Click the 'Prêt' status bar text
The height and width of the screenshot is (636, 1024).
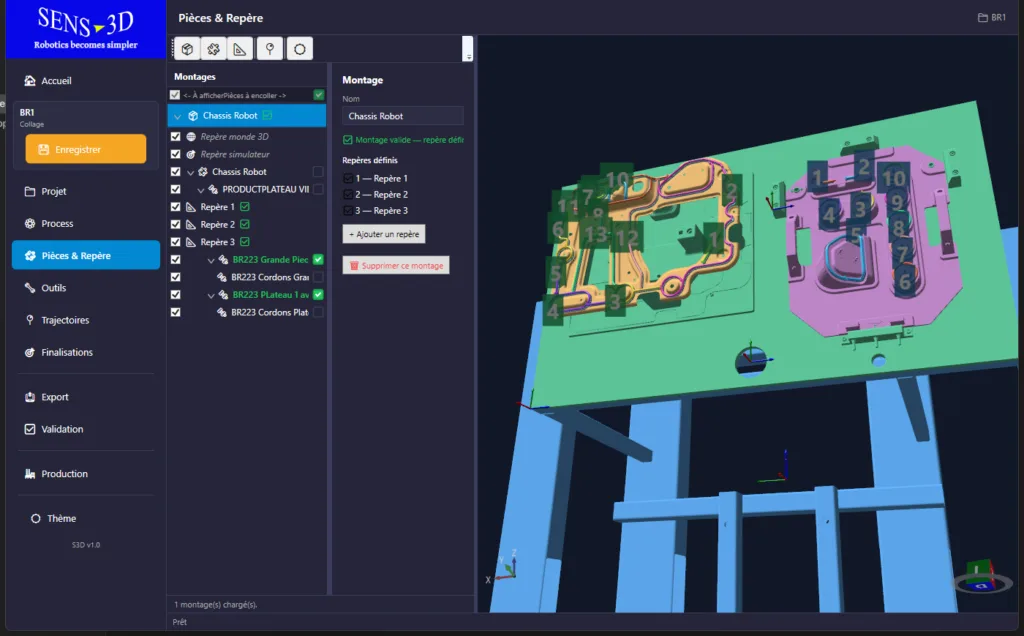click(180, 622)
